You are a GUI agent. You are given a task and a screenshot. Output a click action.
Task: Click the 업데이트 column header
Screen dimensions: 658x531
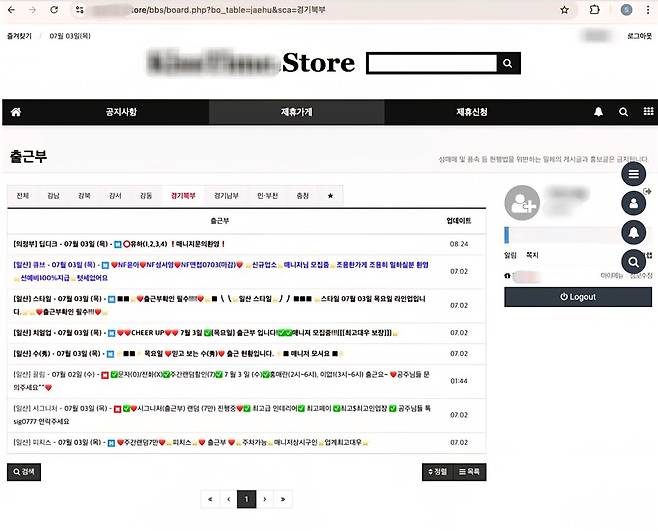point(459,220)
